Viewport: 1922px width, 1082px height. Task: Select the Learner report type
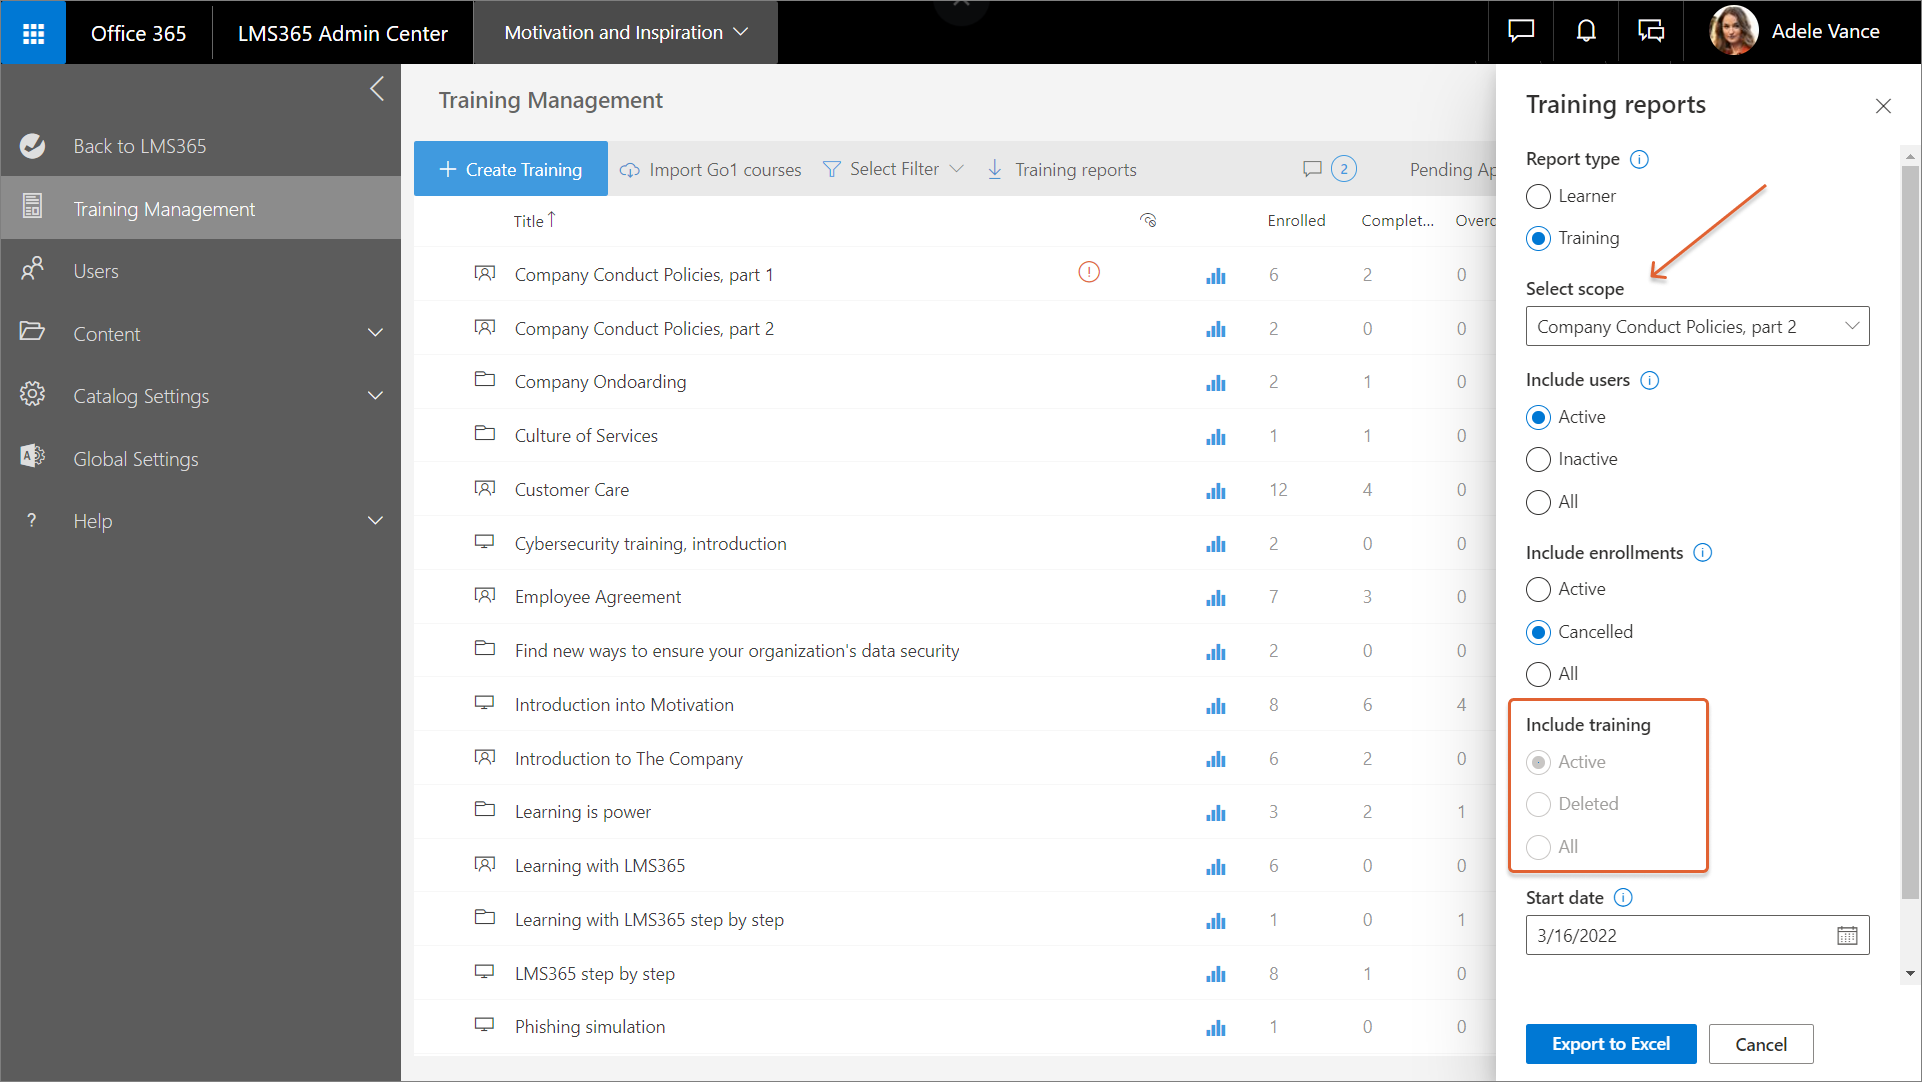[x=1539, y=197]
